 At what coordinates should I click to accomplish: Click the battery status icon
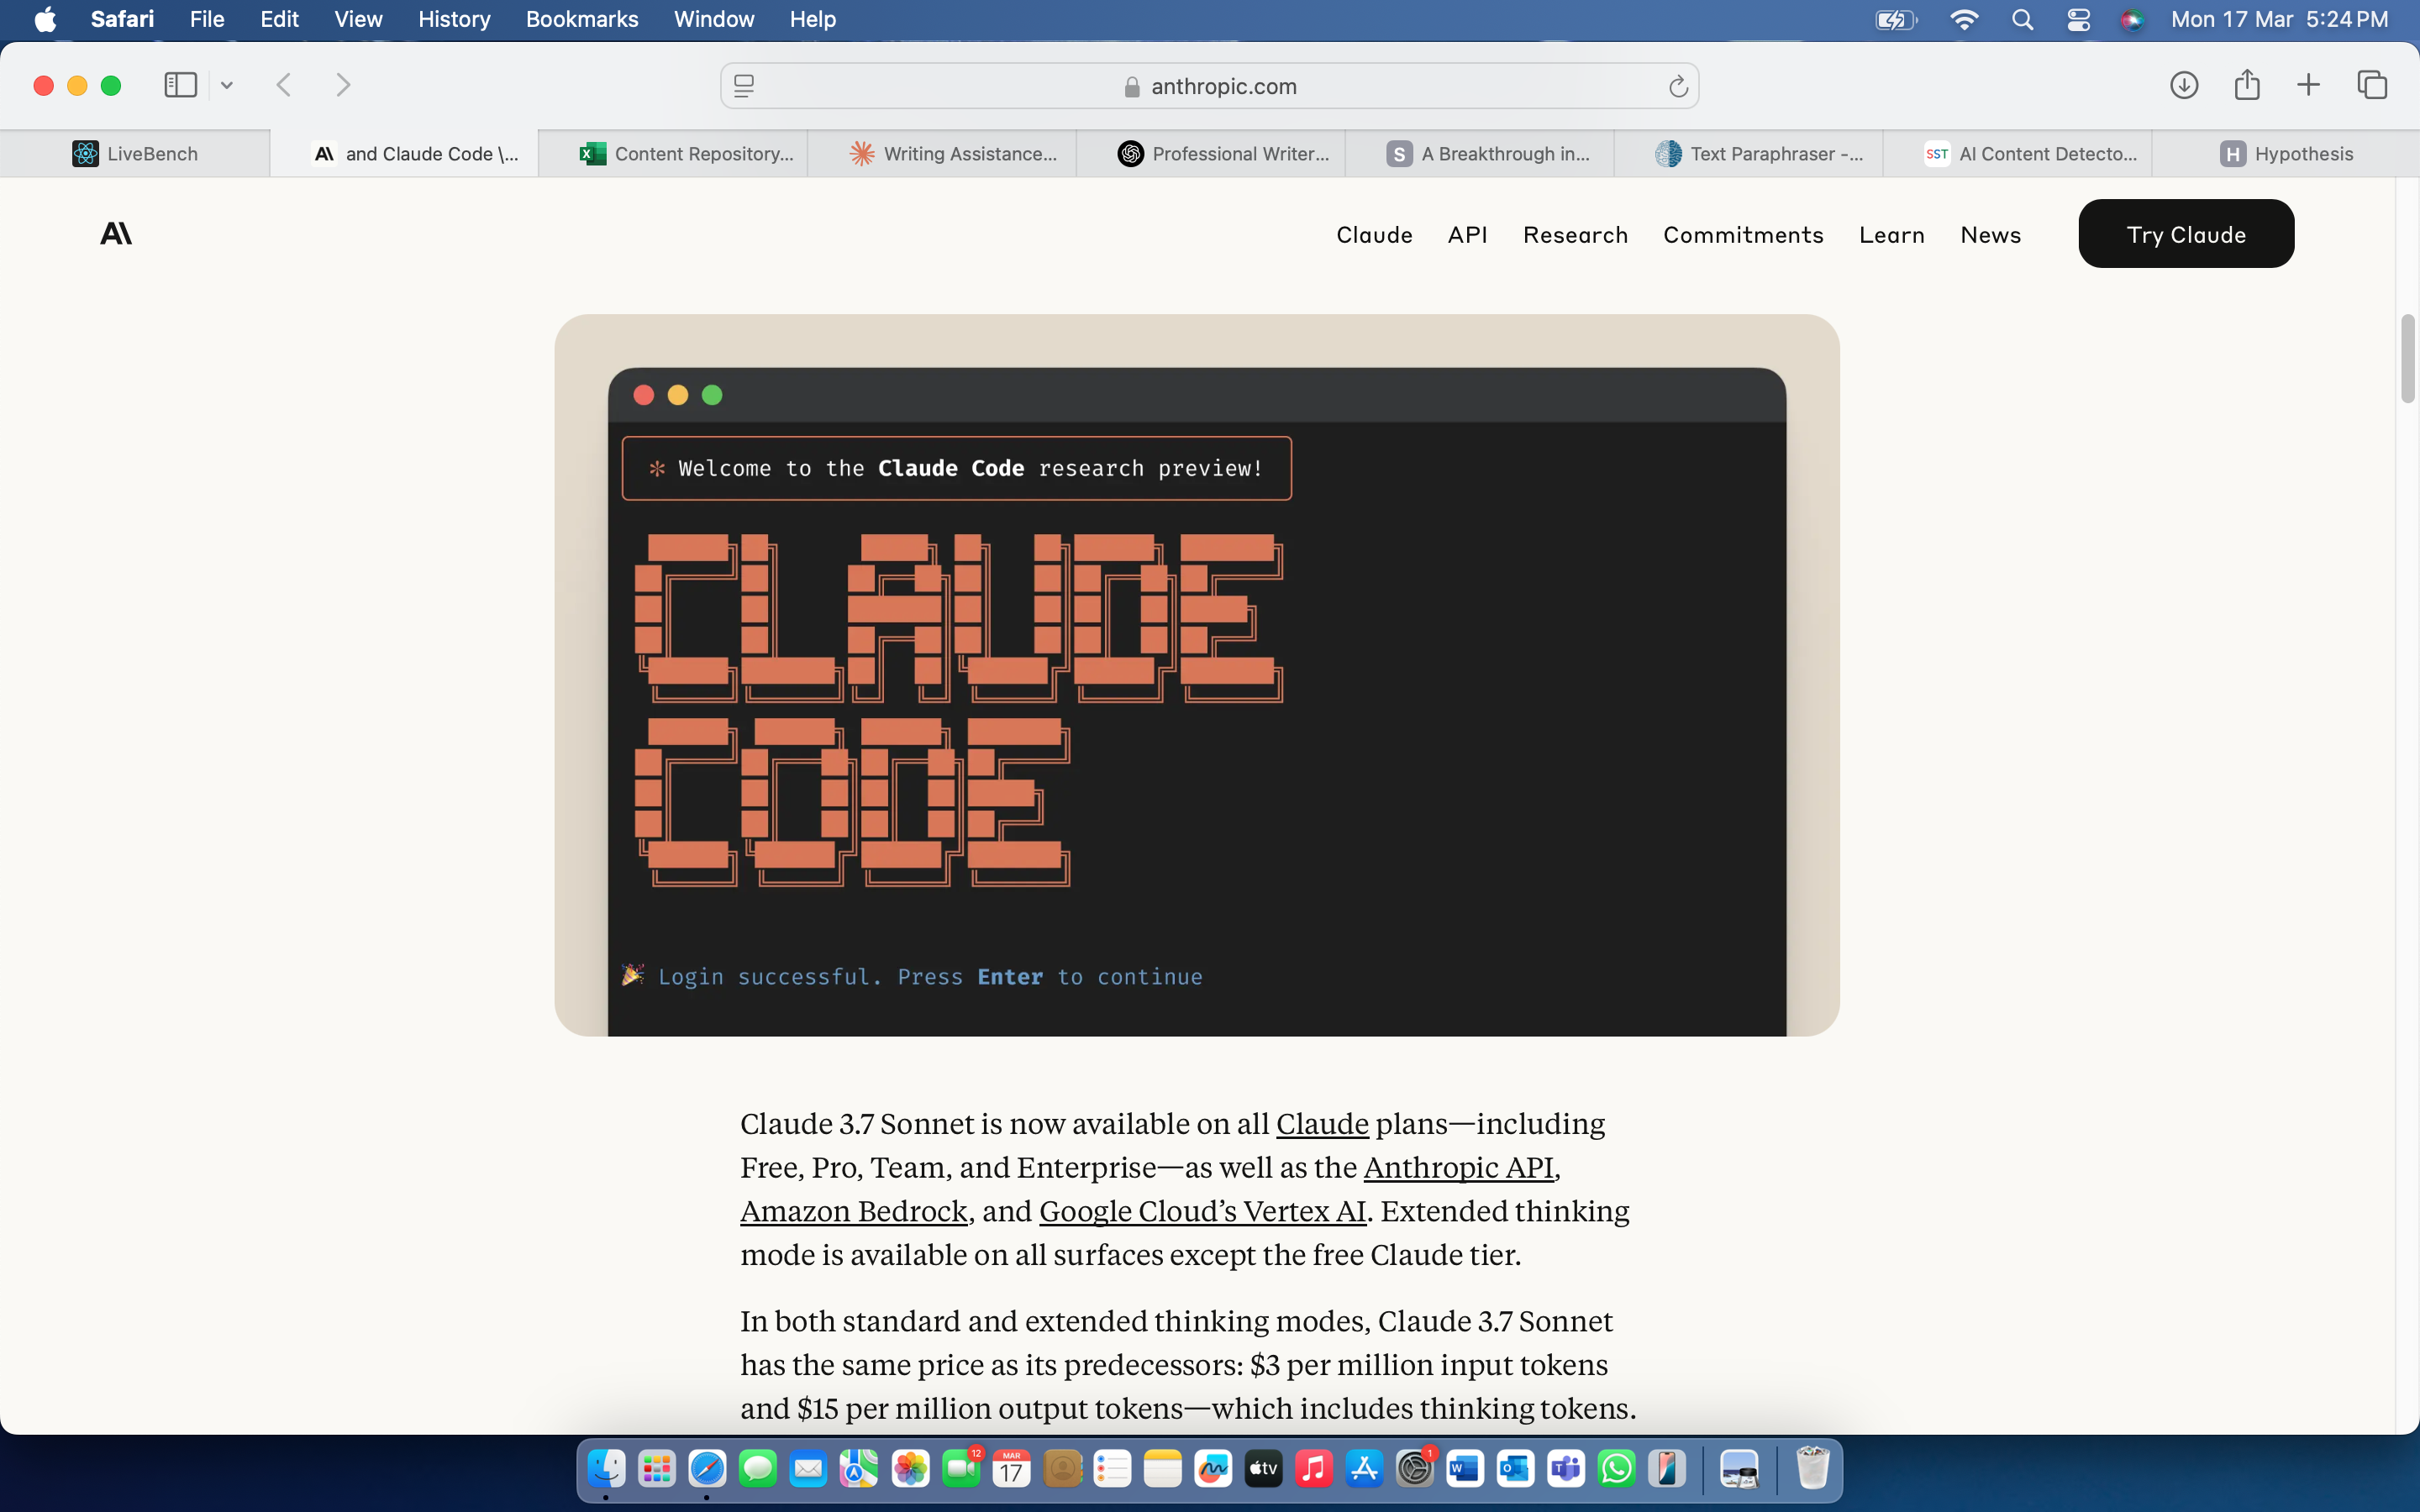coord(1896,20)
